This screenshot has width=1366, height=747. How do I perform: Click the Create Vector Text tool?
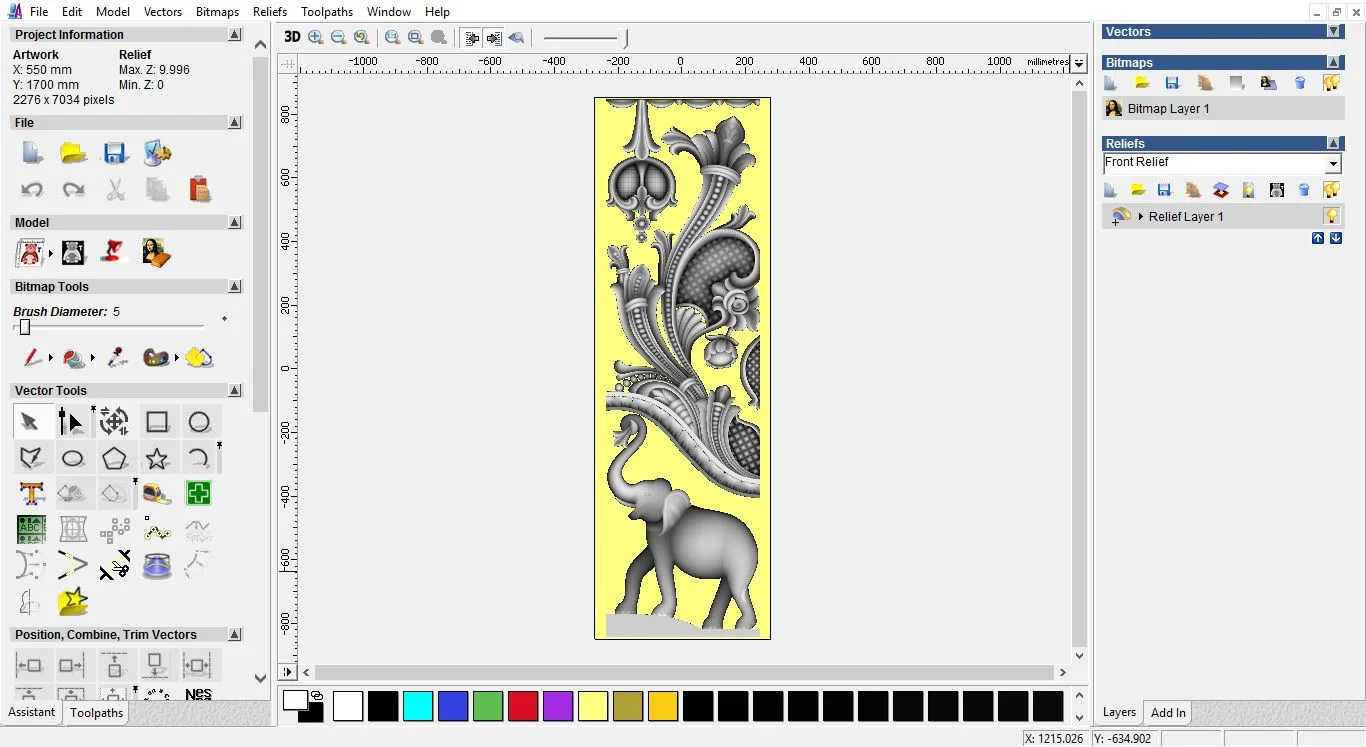tap(31, 493)
